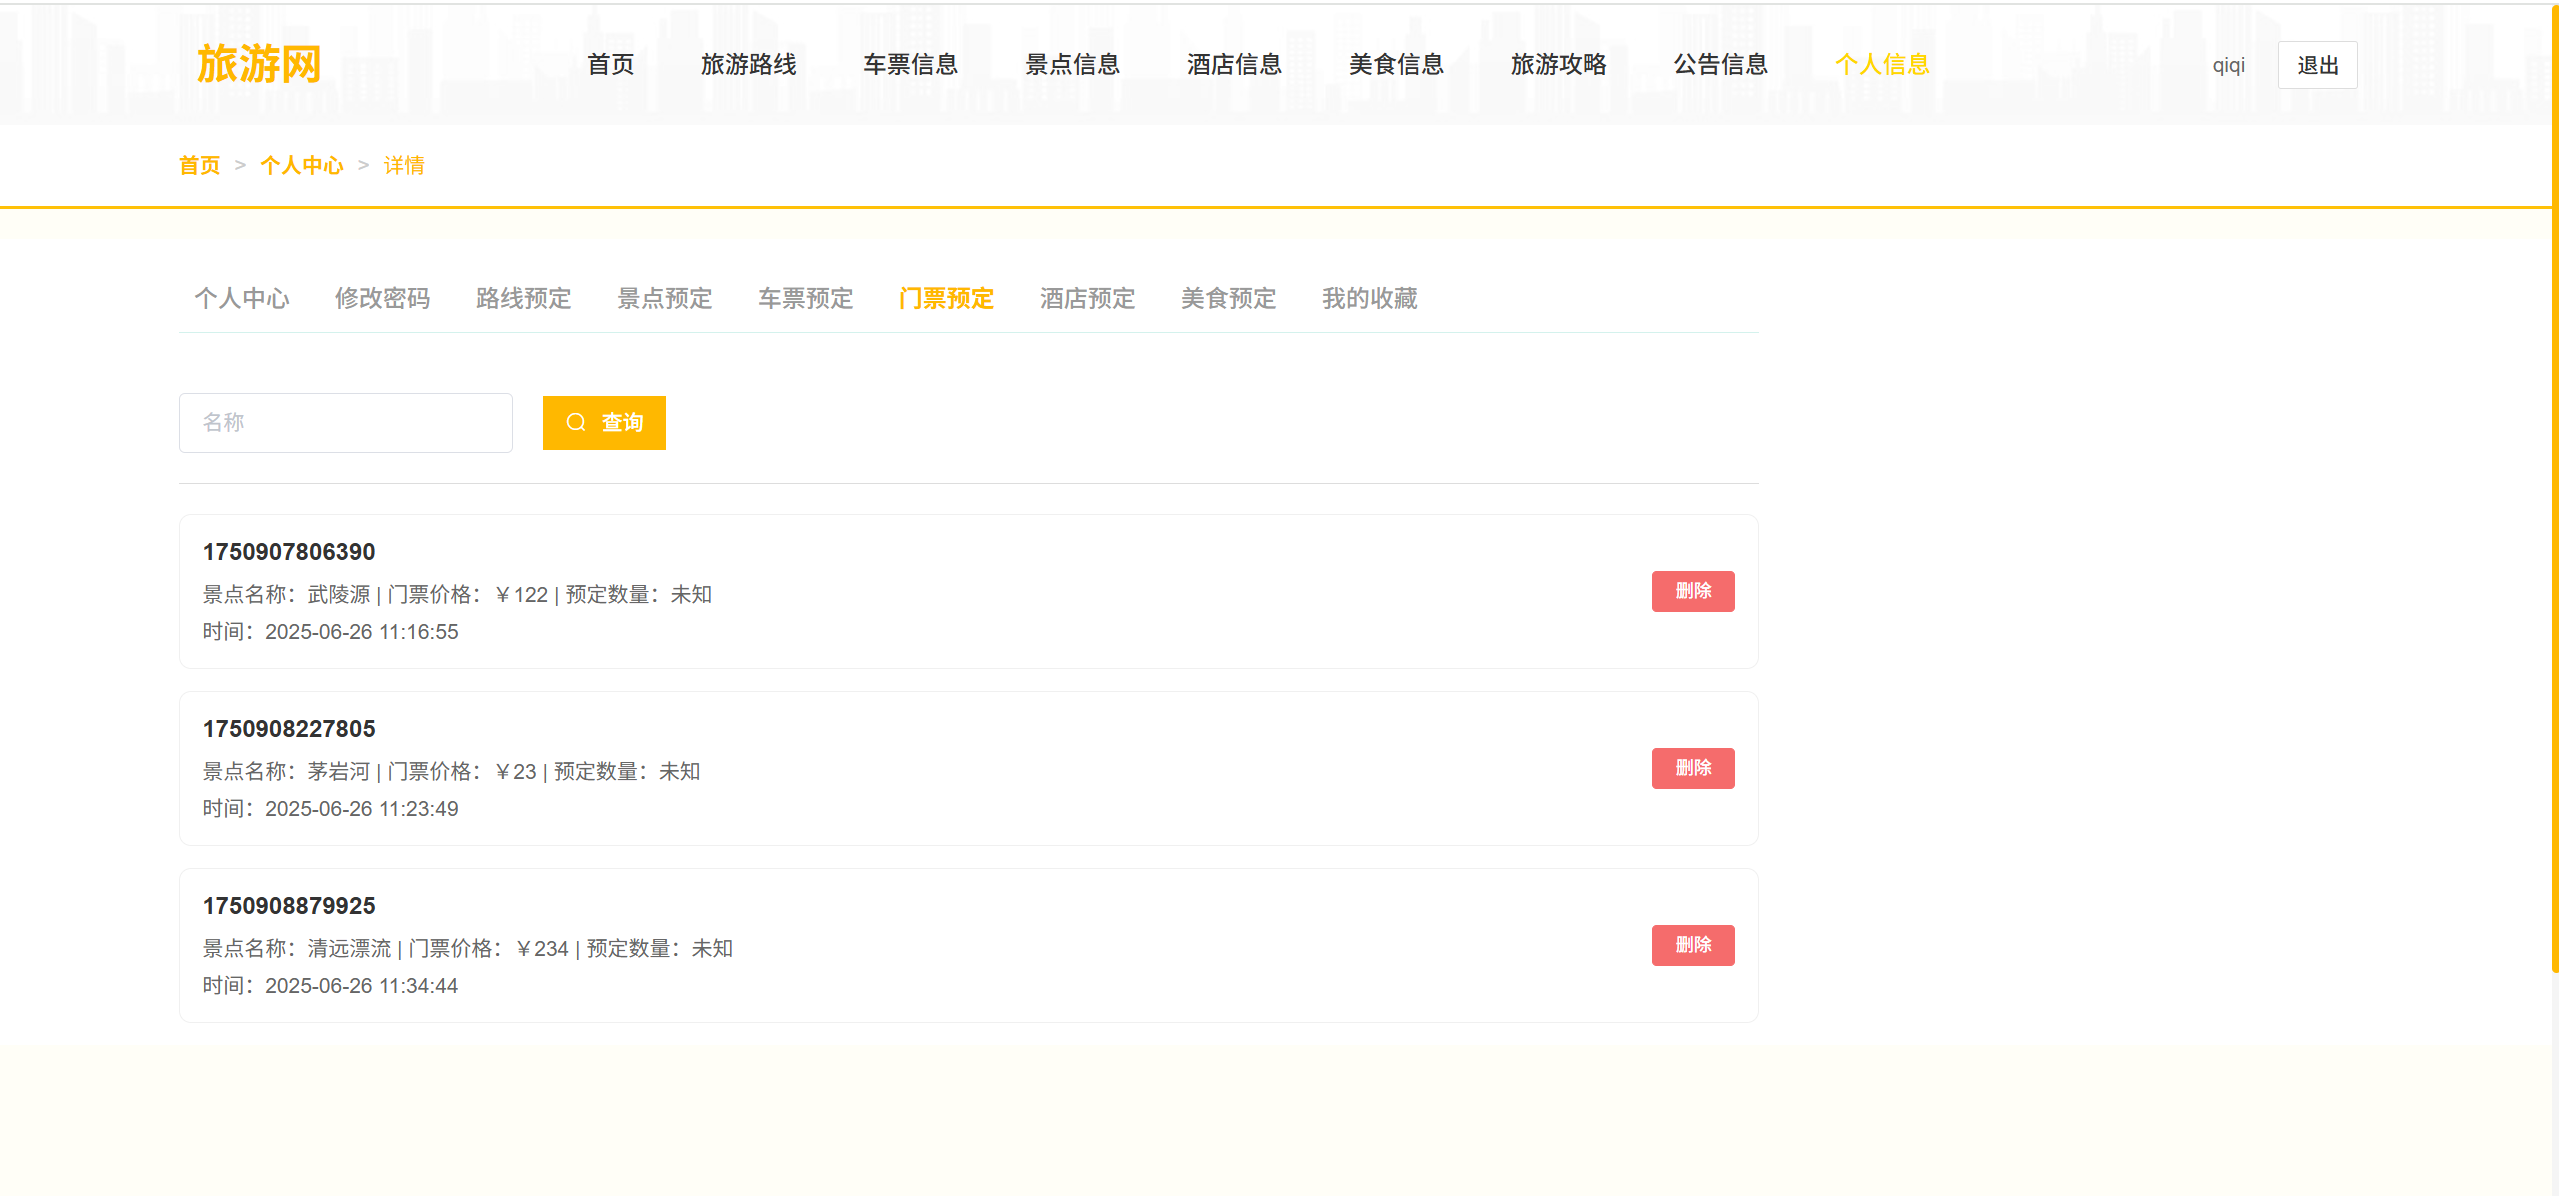This screenshot has height=1196, width=2559.
Task: Click the 旅游网 site logo
Action: (259, 64)
